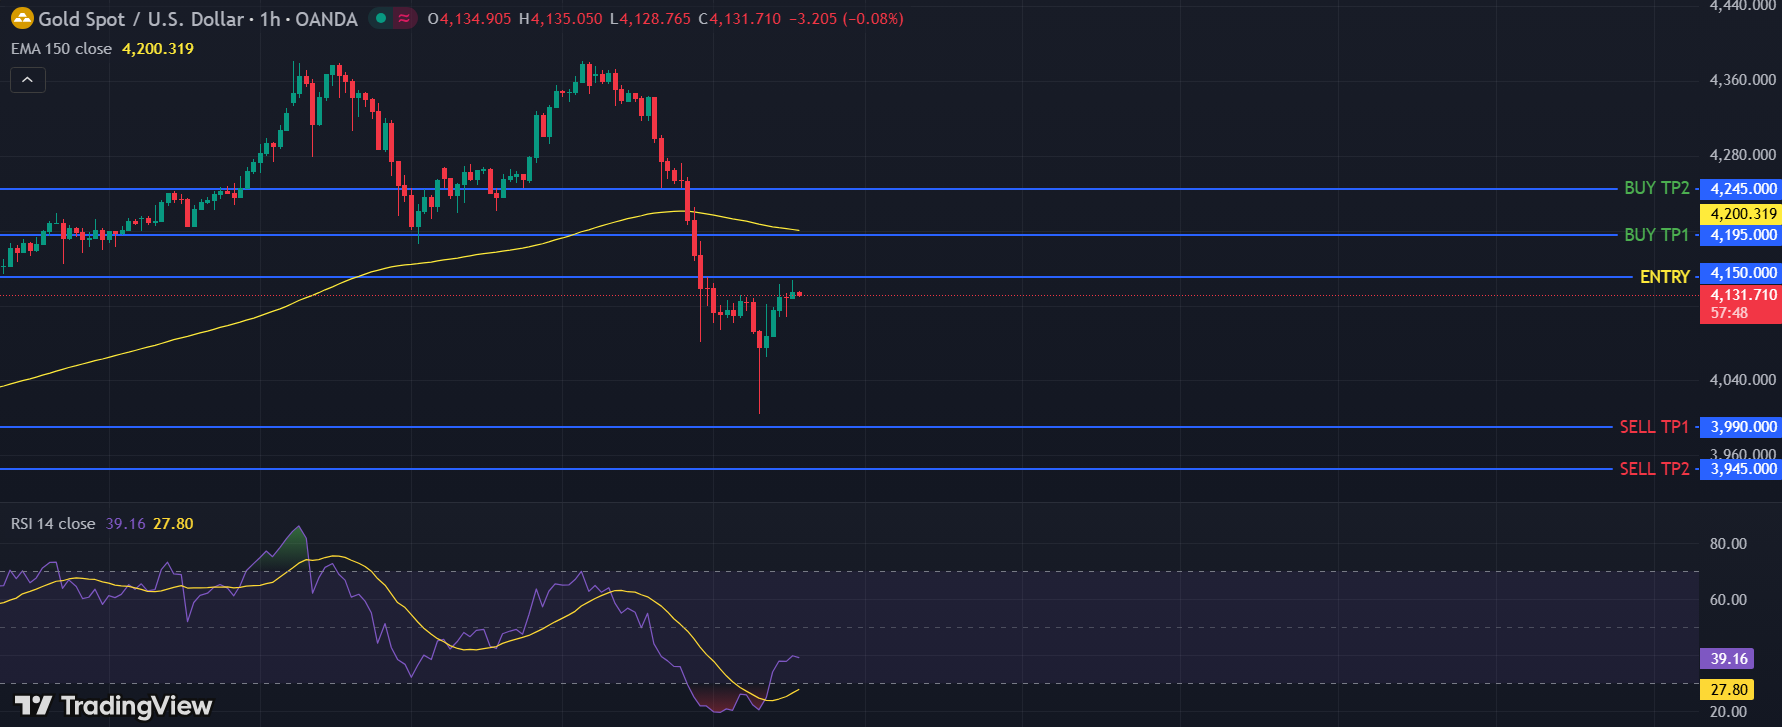Collapse the indicator legend with the chevron
The width and height of the screenshot is (1782, 727).
(x=28, y=80)
